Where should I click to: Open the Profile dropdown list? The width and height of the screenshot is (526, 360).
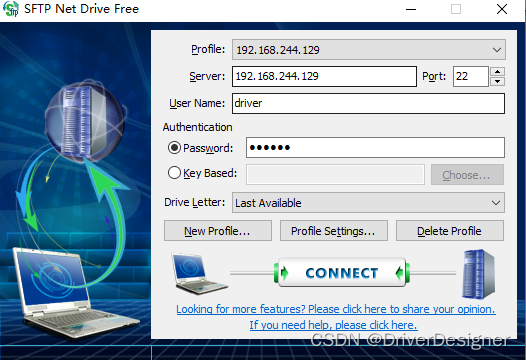(368, 50)
